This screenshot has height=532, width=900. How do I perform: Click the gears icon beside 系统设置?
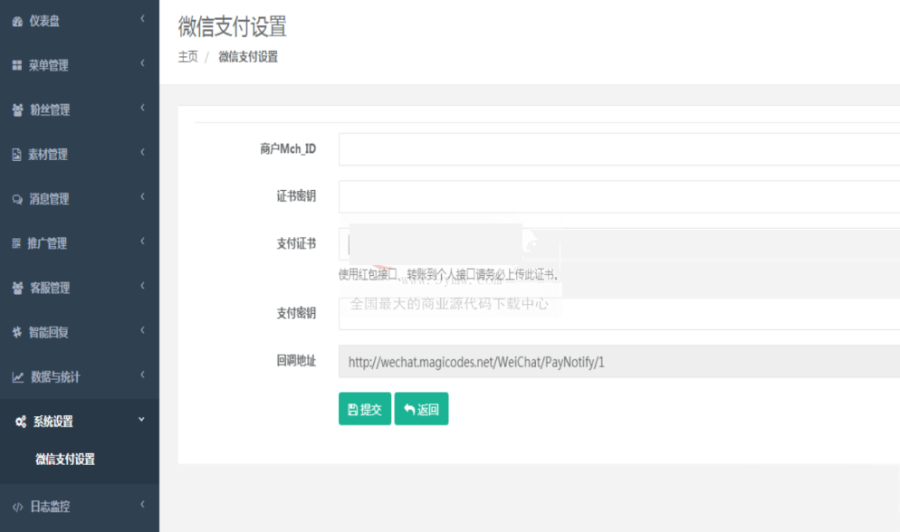(21, 422)
